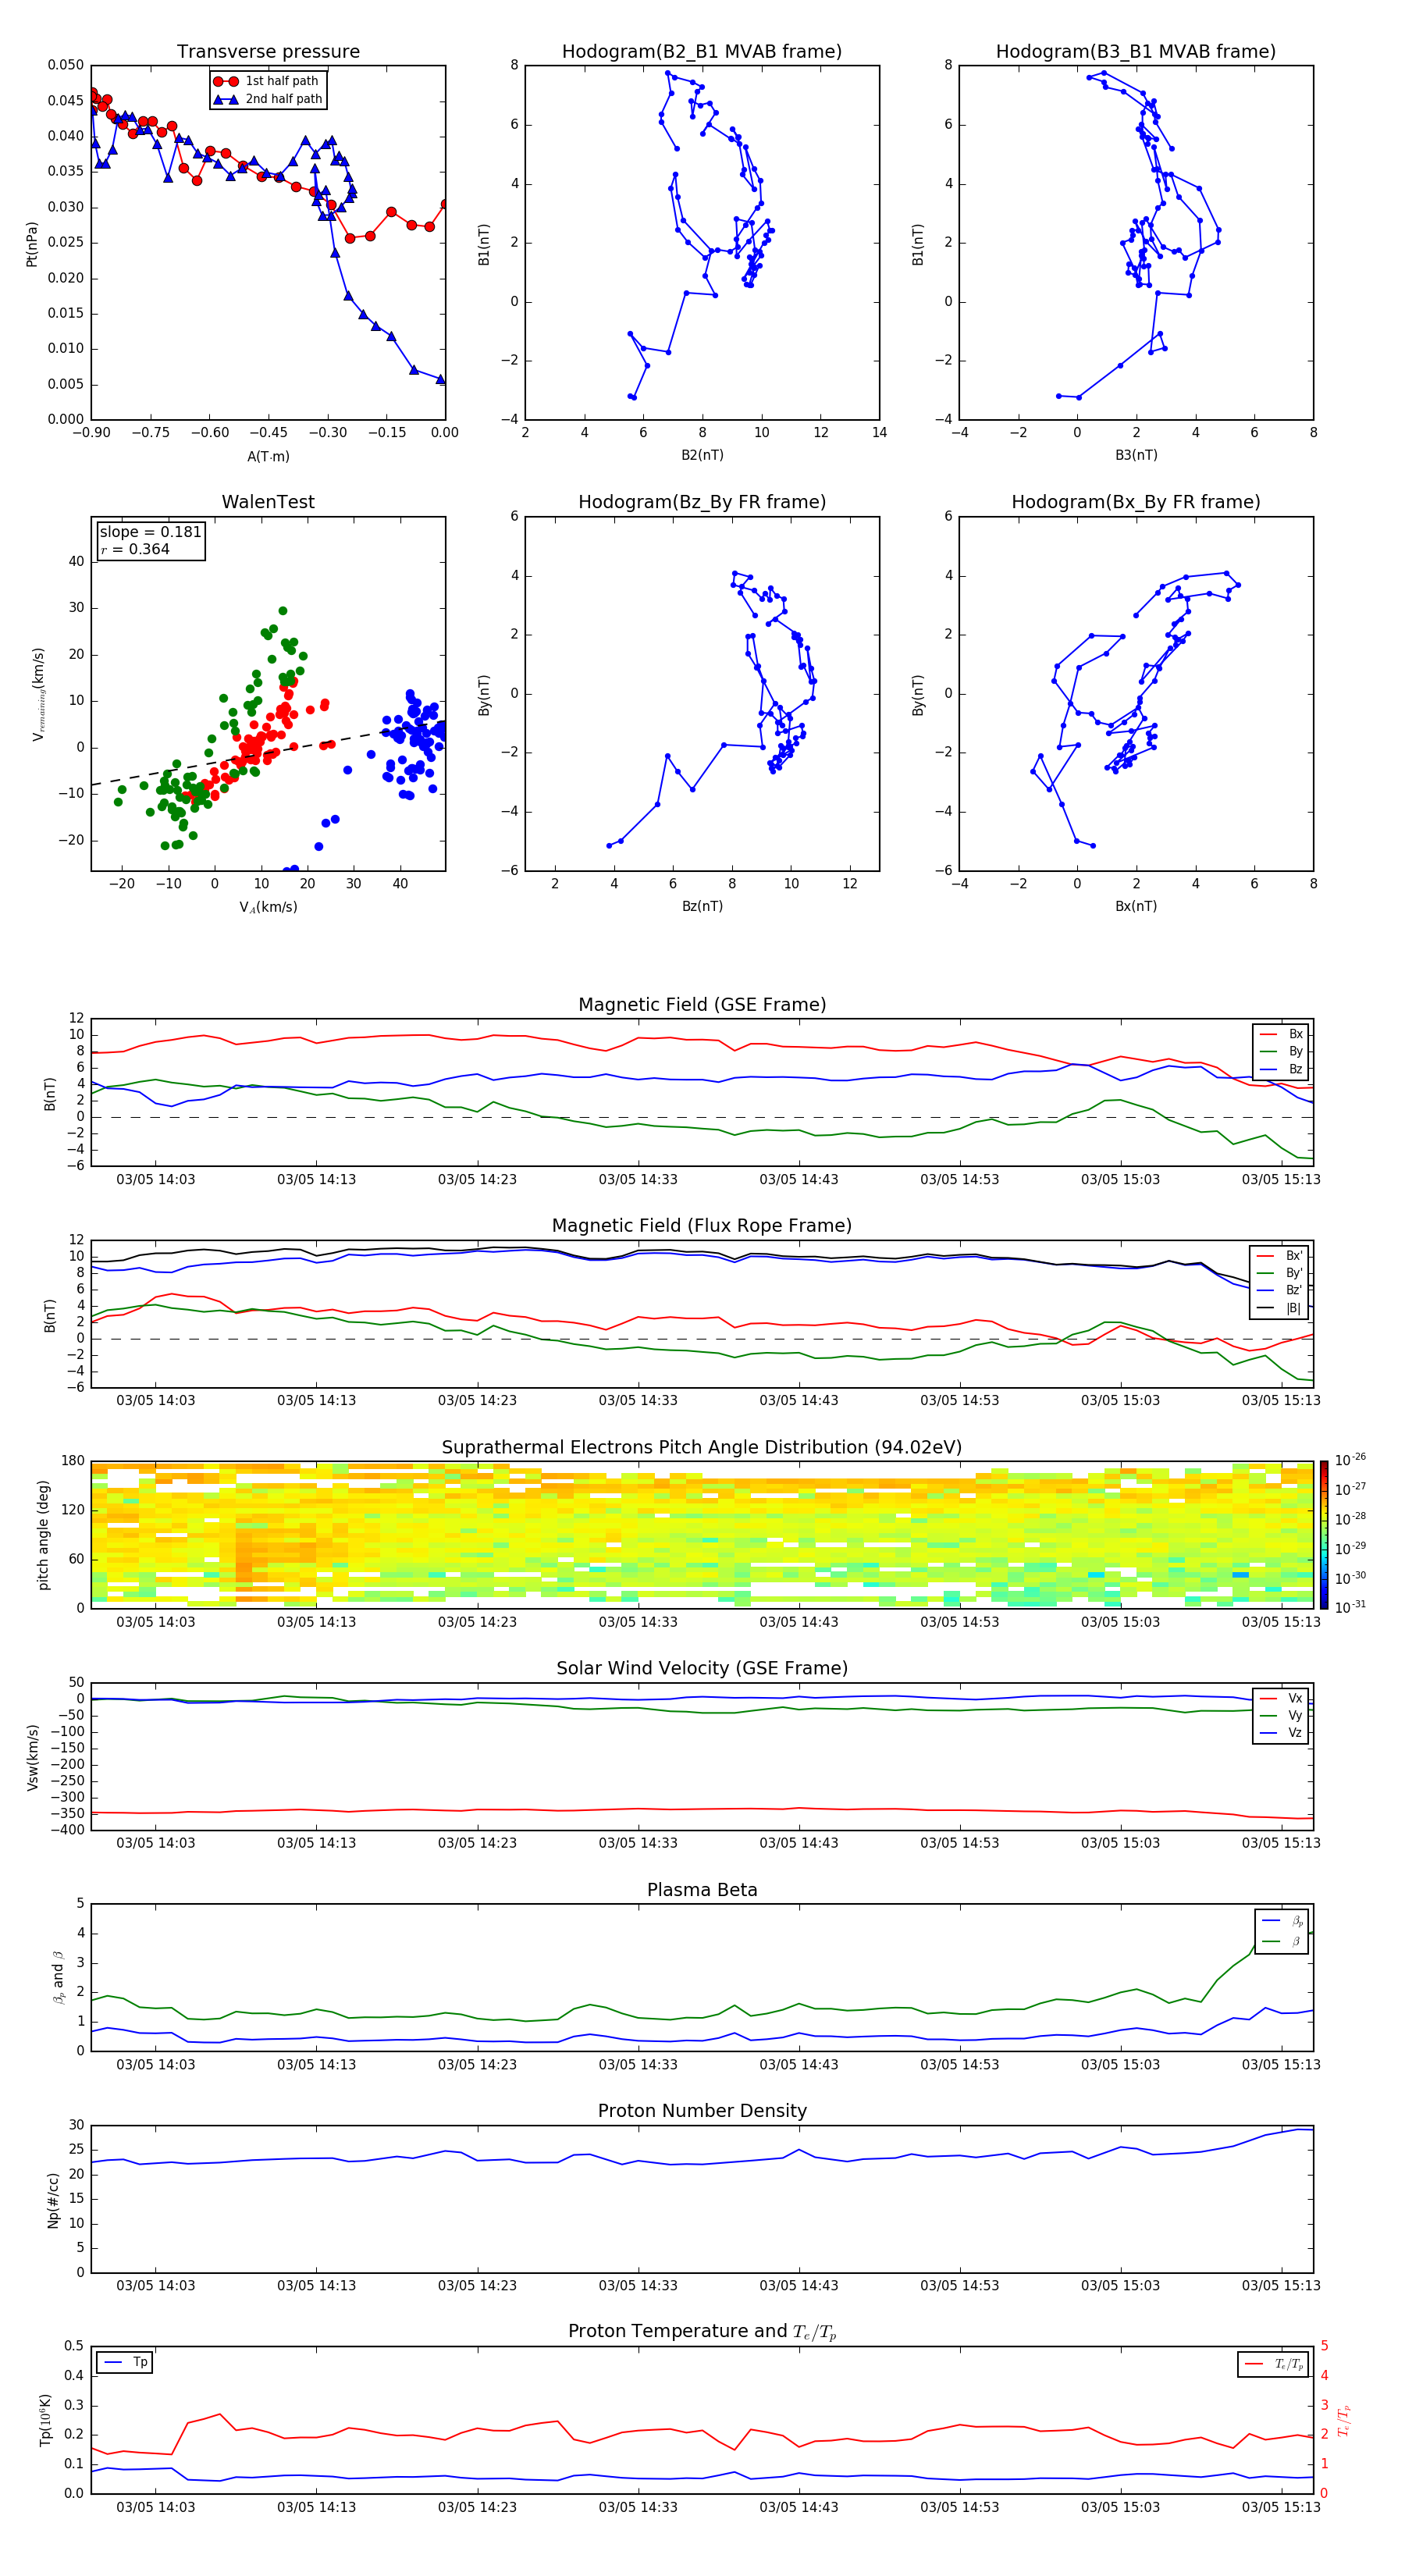1405x2576 pixels.
Task: Click the 'Magnetic Field (Flux Rope Frame)' title
Action: tap(702, 1226)
